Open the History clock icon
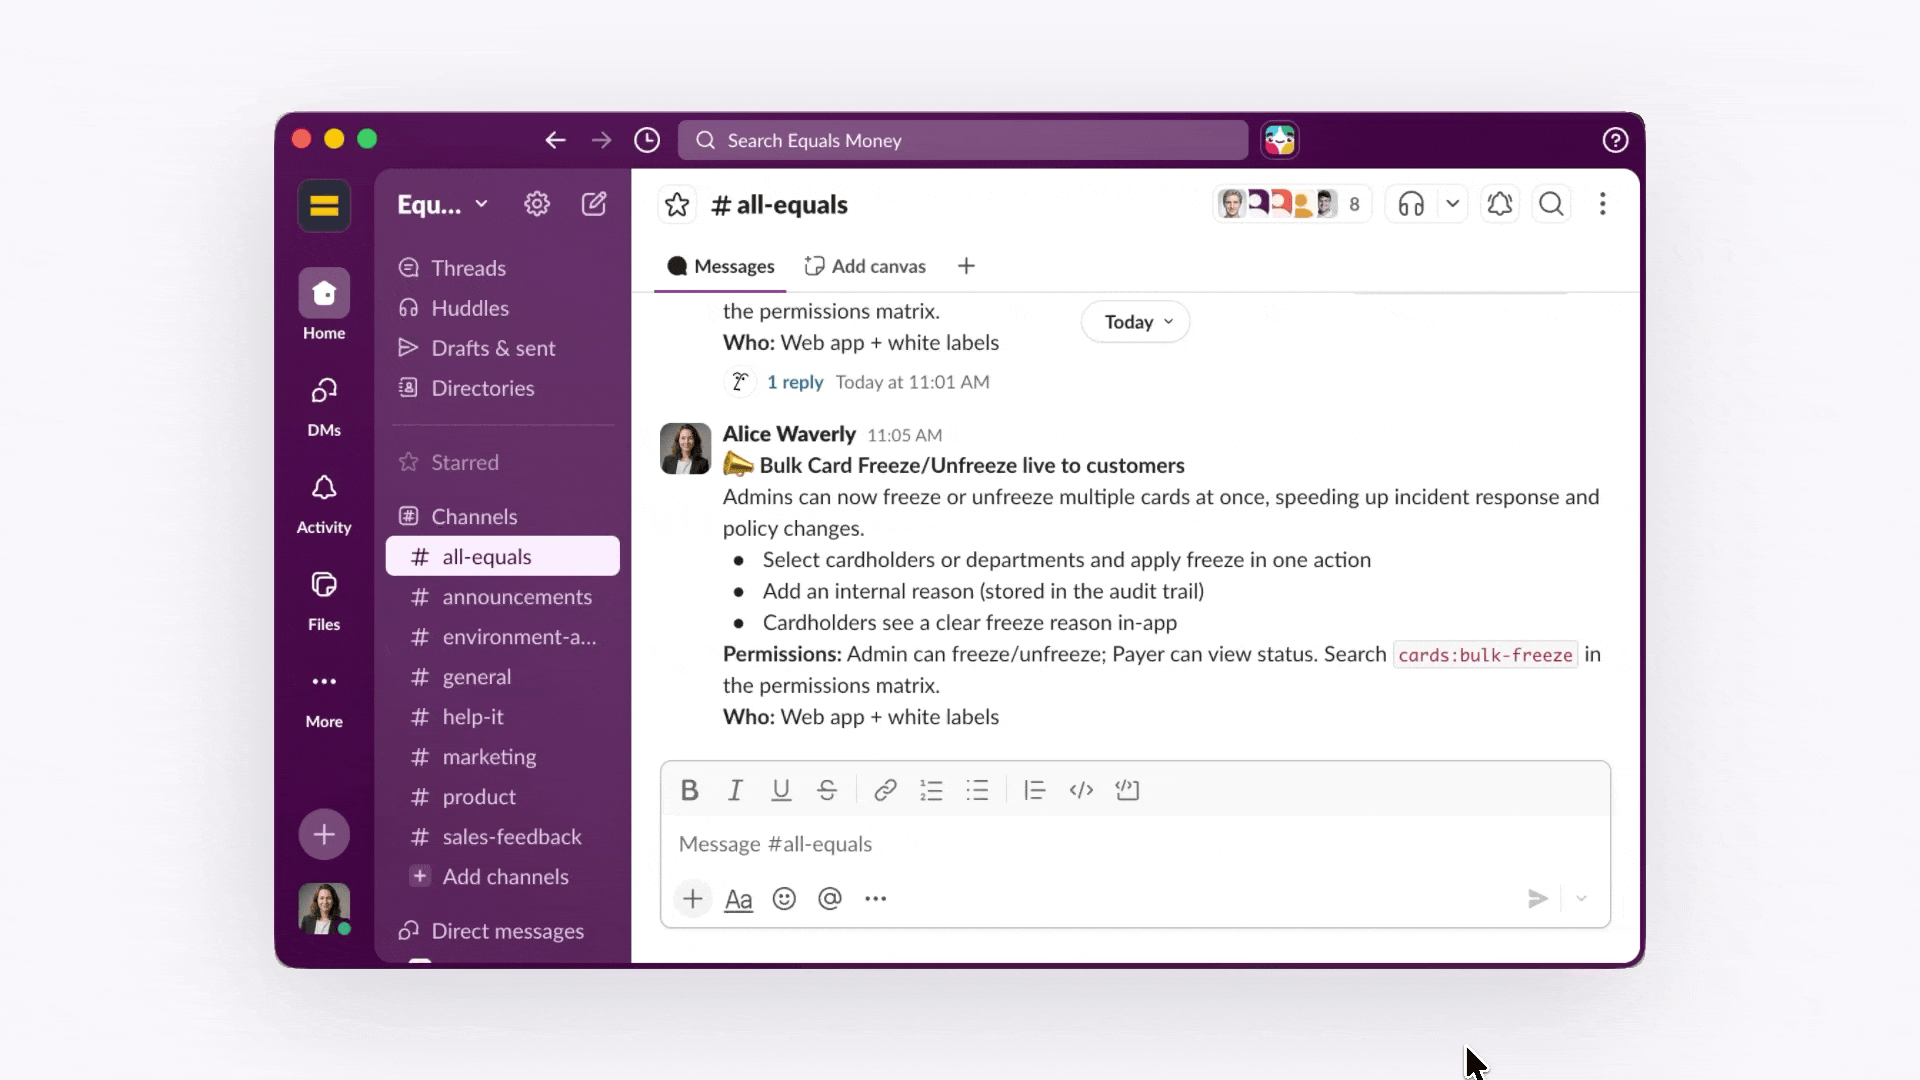This screenshot has width=1920, height=1080. pos(647,140)
